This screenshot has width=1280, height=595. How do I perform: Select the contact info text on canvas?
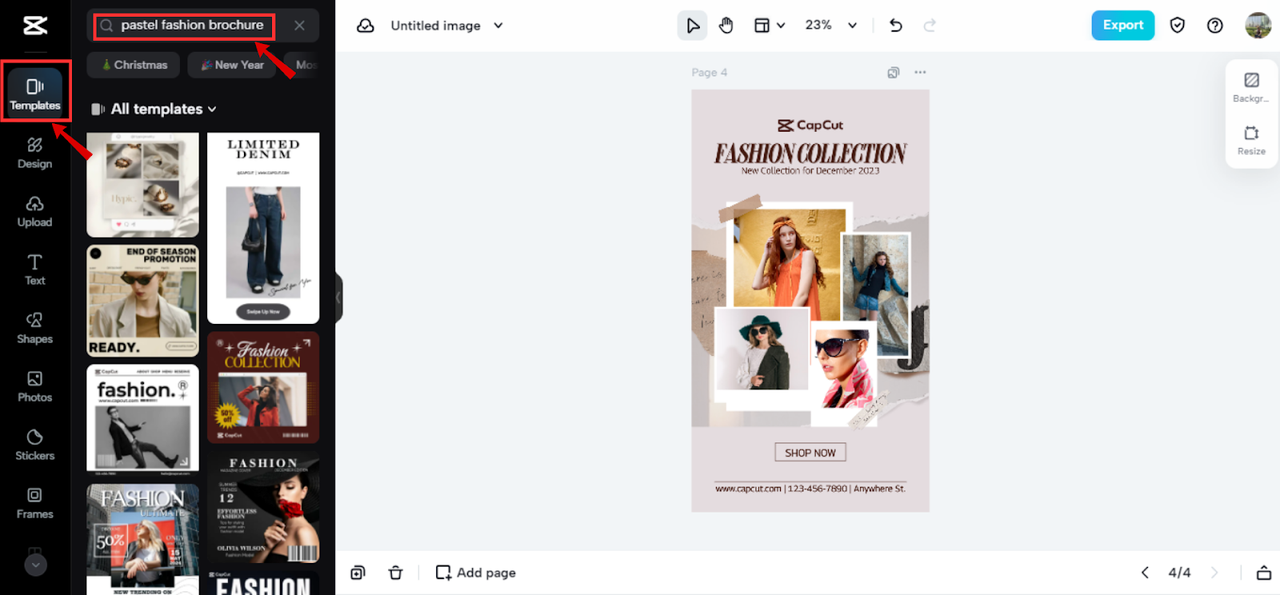coord(810,488)
